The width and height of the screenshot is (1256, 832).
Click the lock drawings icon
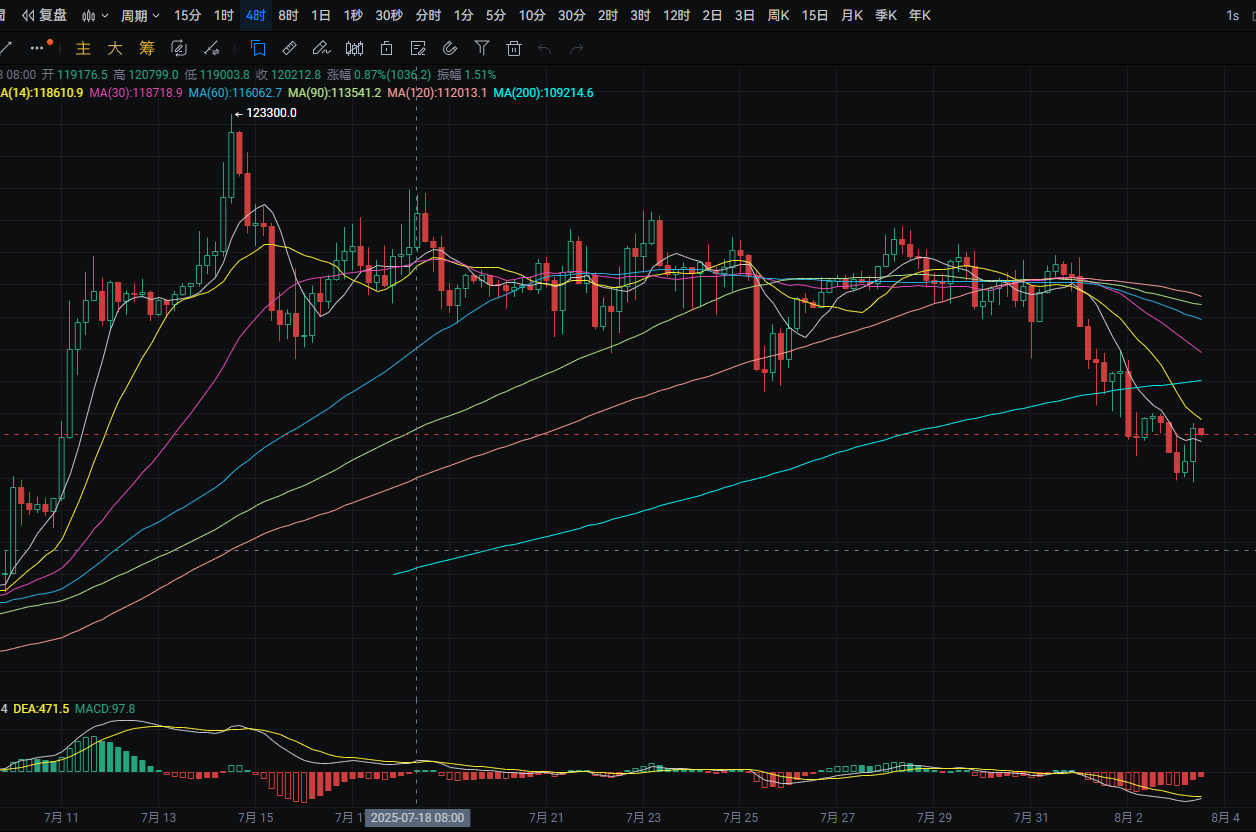tap(386, 47)
